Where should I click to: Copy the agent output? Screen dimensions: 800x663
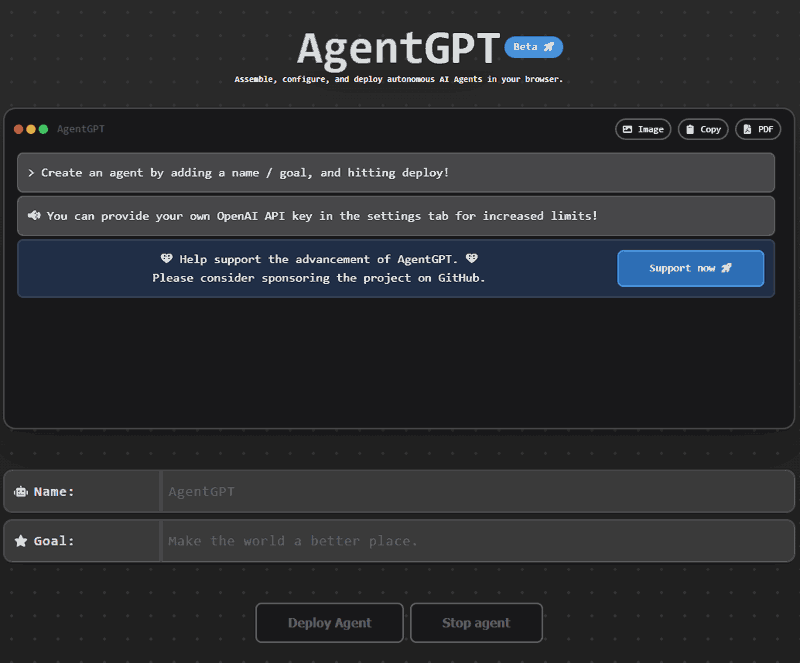[x=703, y=129]
